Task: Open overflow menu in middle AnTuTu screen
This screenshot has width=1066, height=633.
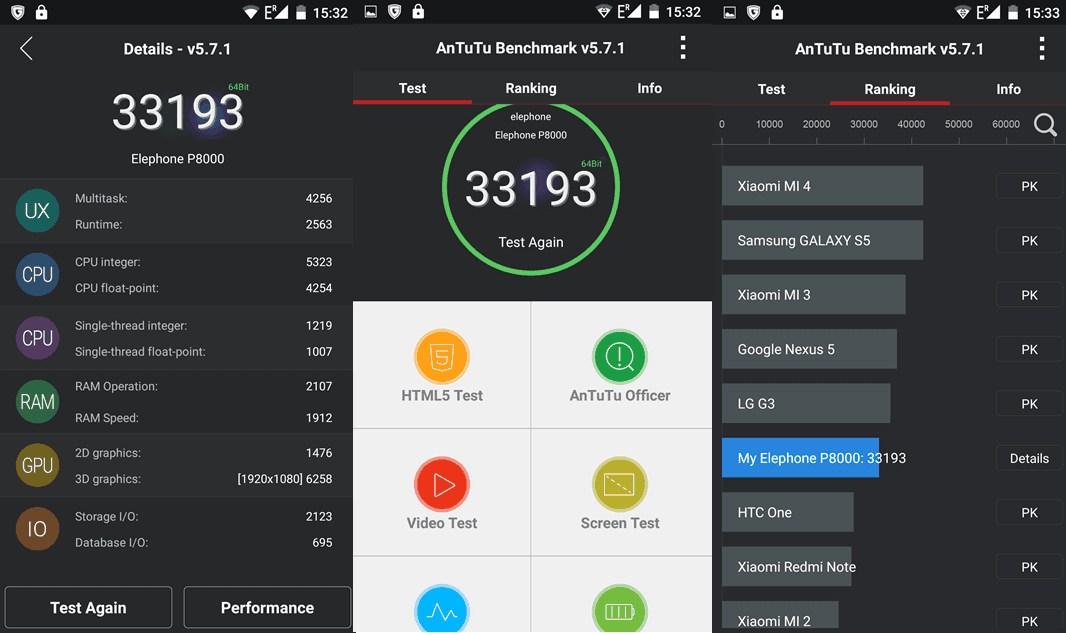Action: point(683,48)
